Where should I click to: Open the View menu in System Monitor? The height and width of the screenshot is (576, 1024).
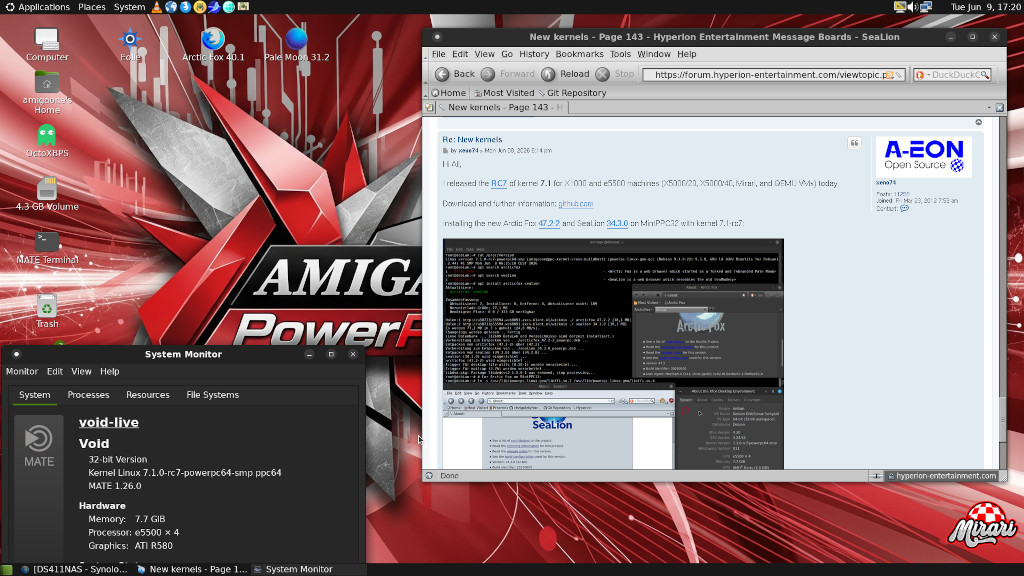pyautogui.click(x=81, y=372)
